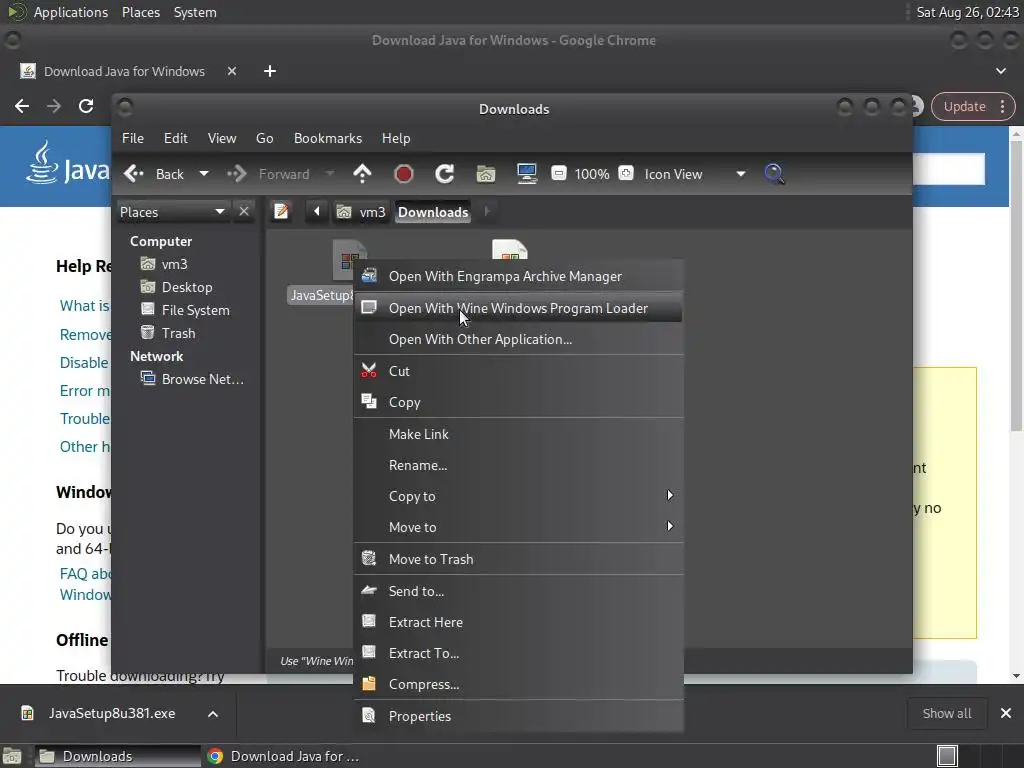Open the Places menu in top panel
This screenshot has height=768, width=1024.
pos(140,12)
